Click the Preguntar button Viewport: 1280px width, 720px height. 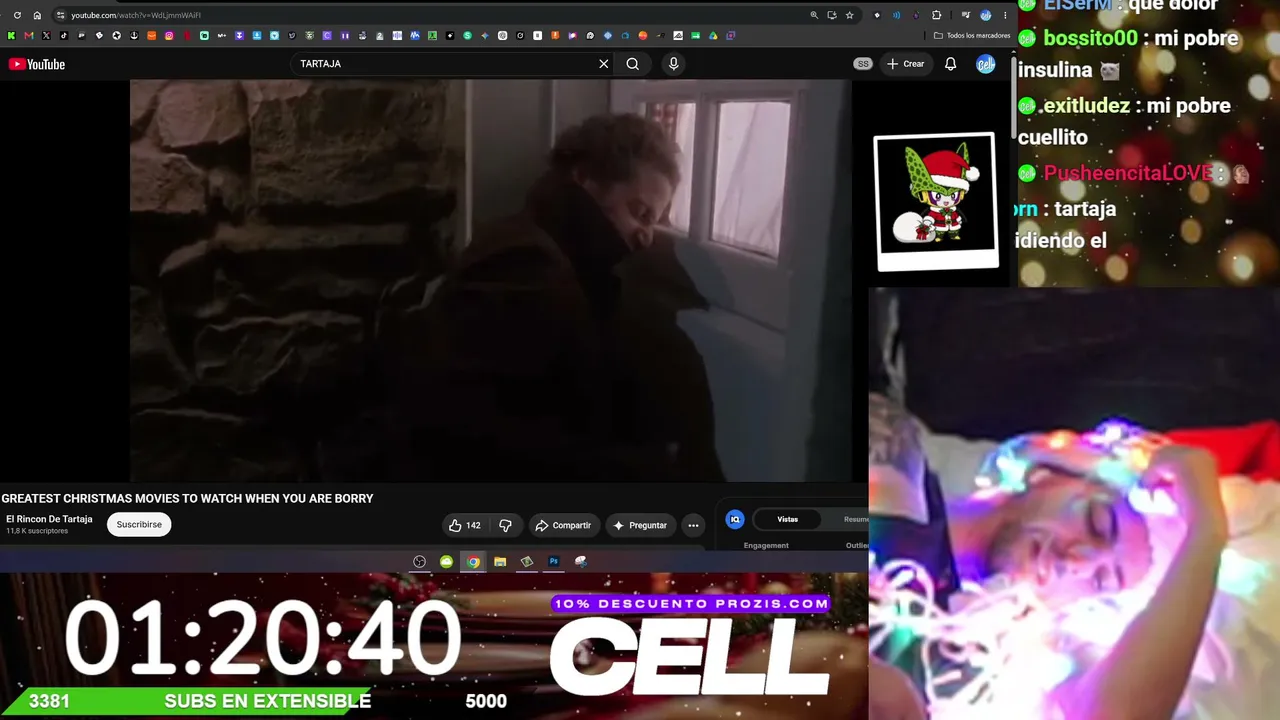pyautogui.click(x=640, y=525)
